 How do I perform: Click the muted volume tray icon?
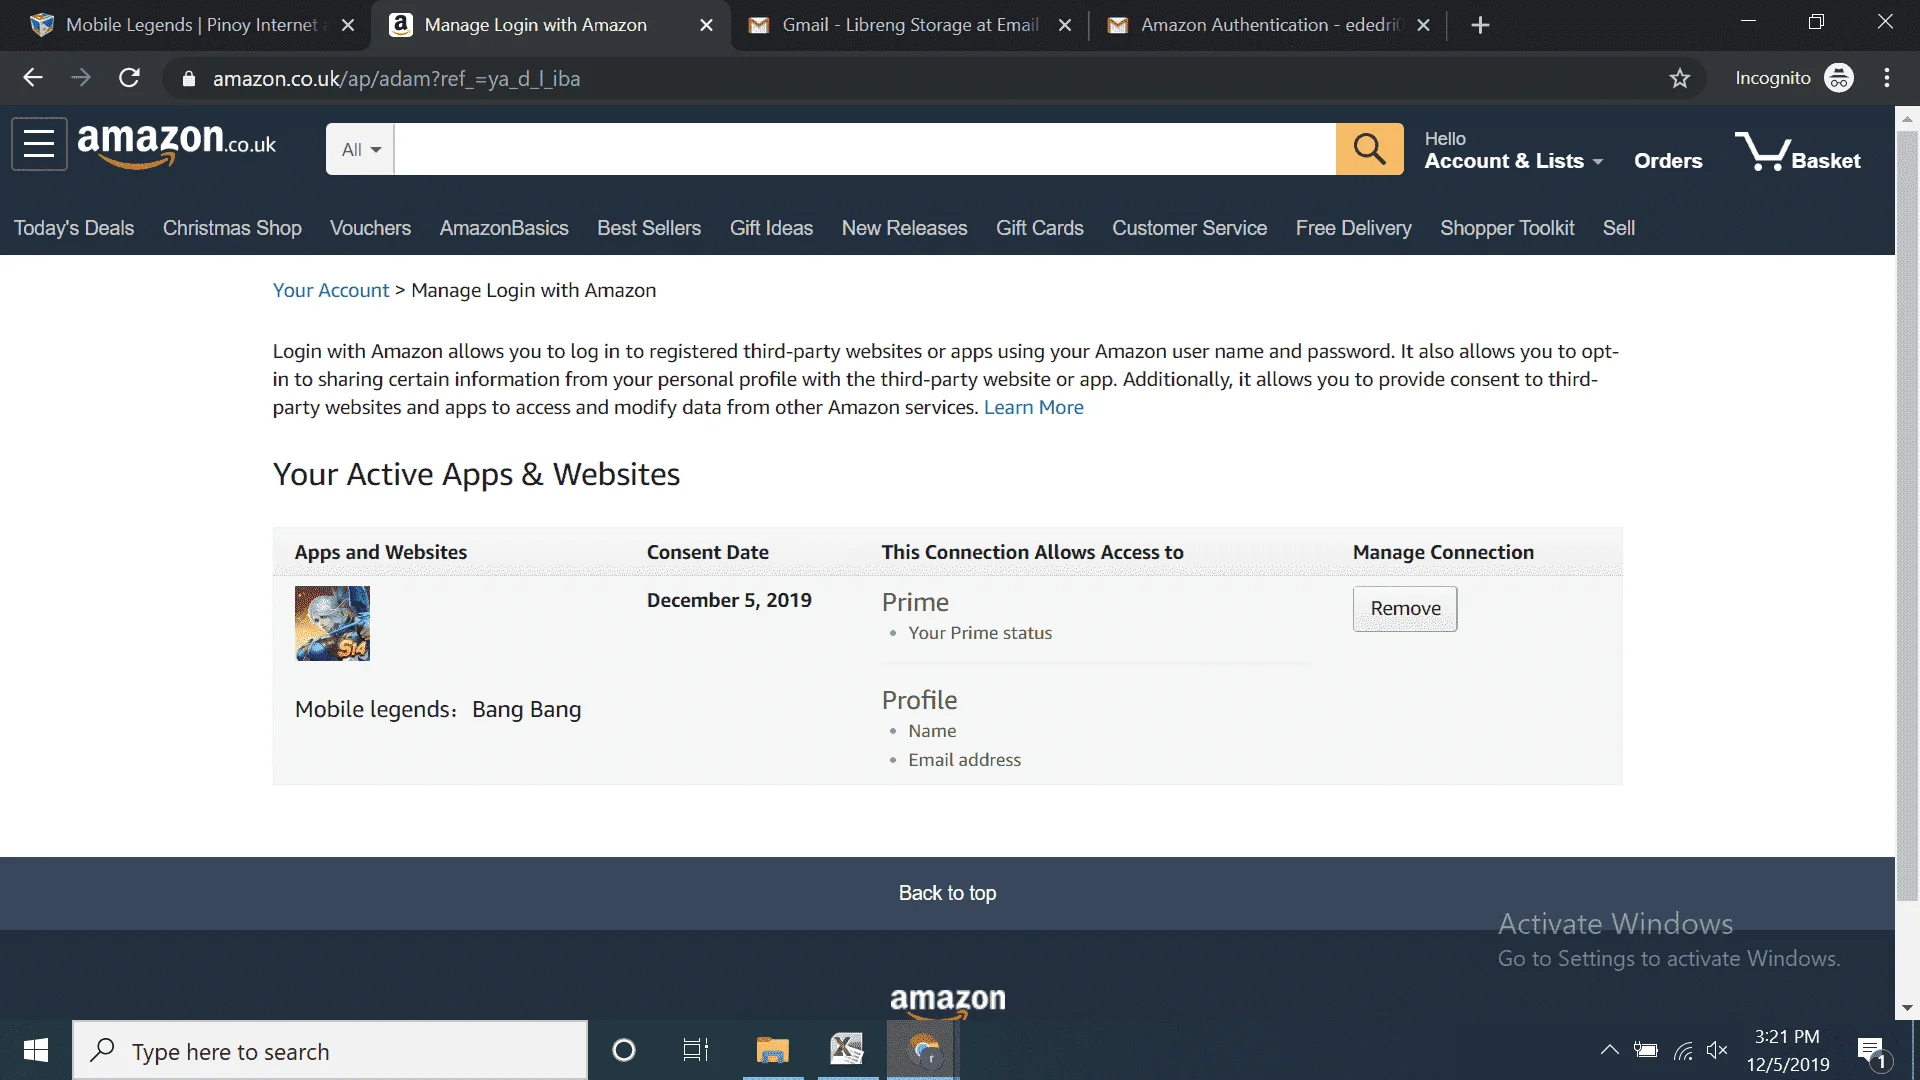(x=1717, y=1050)
